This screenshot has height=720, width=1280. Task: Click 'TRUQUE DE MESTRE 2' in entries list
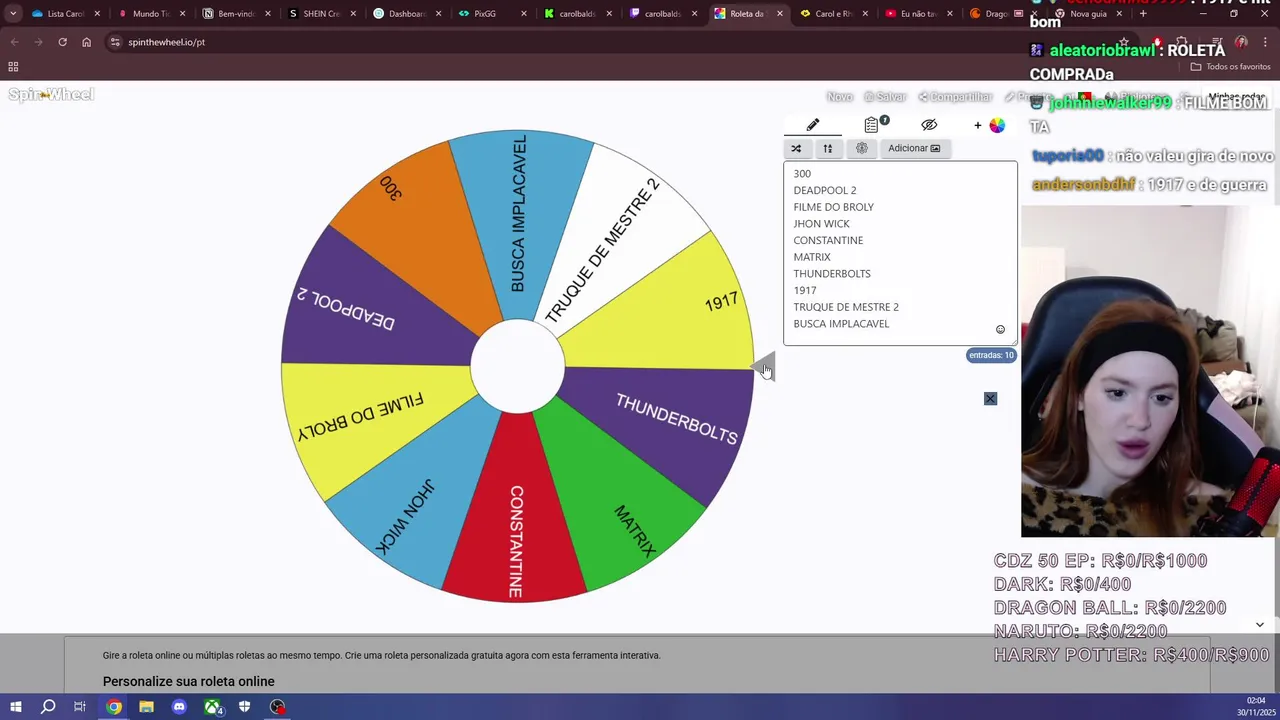(846, 307)
